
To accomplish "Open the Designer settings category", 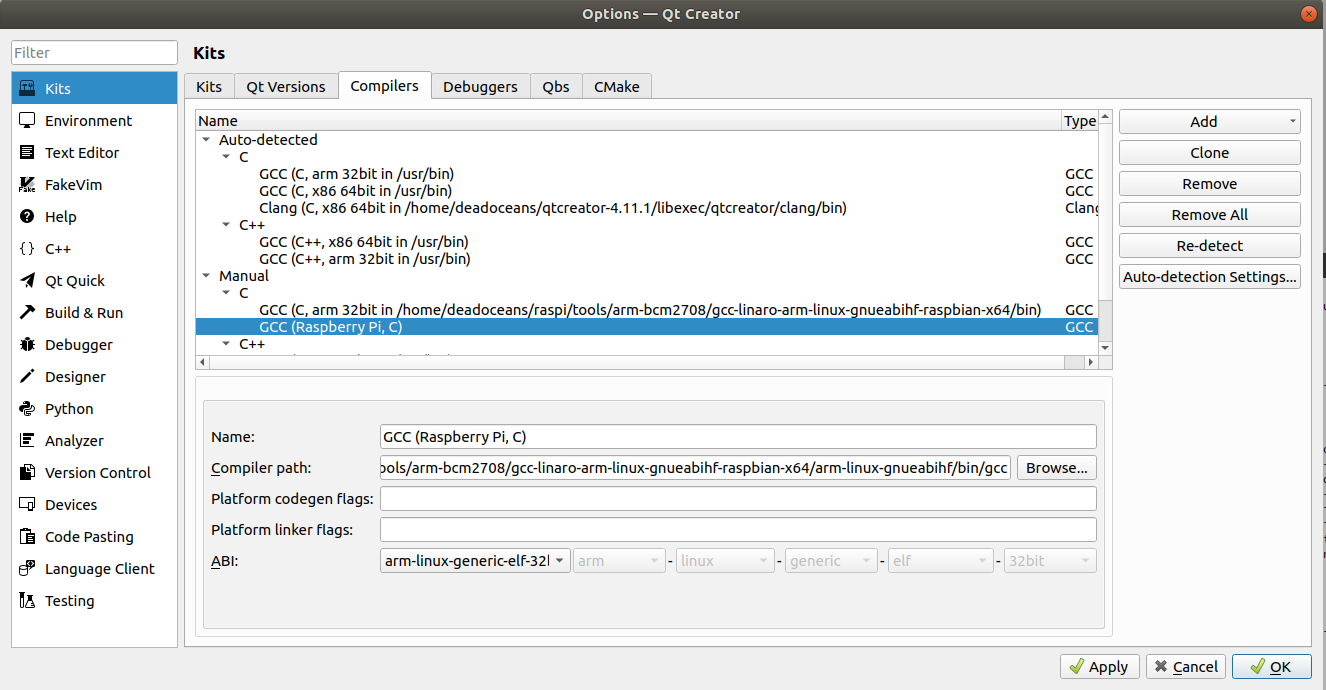I will tap(94, 377).
